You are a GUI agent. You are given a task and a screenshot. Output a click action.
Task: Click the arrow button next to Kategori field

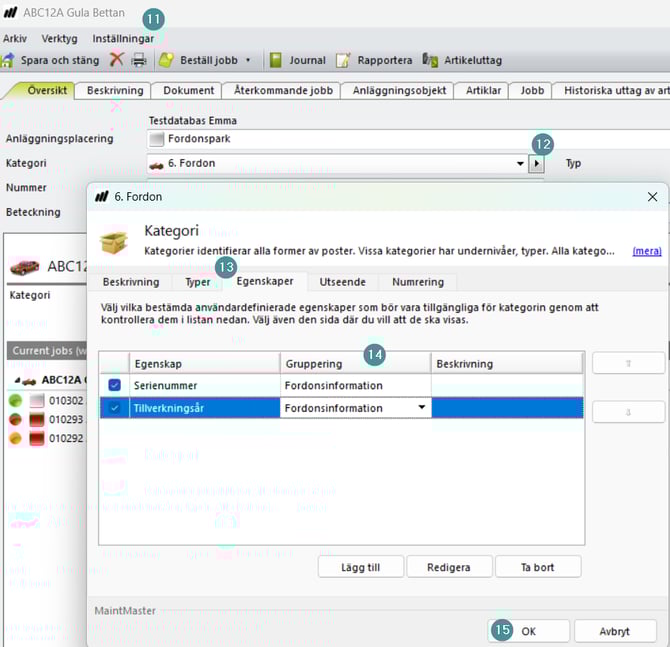pyautogui.click(x=537, y=163)
